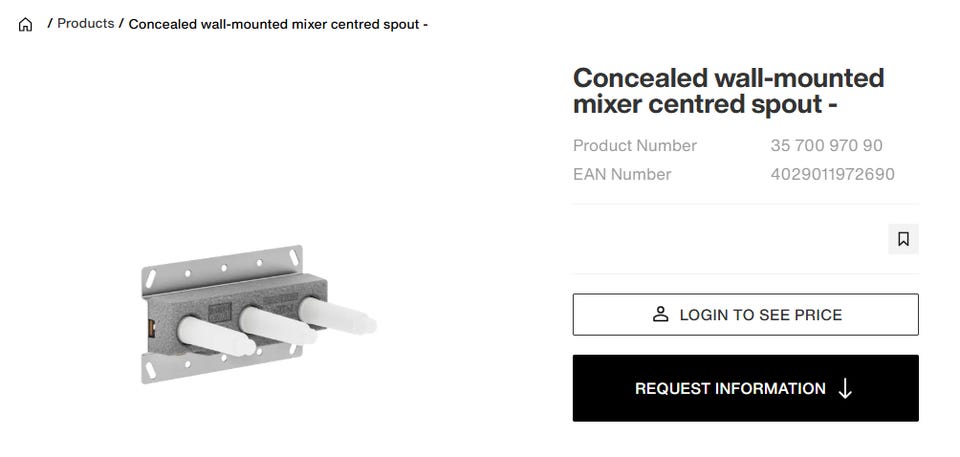The image size is (960, 457).
Task: Click the metal mounting bracket in image
Action: (x=222, y=268)
